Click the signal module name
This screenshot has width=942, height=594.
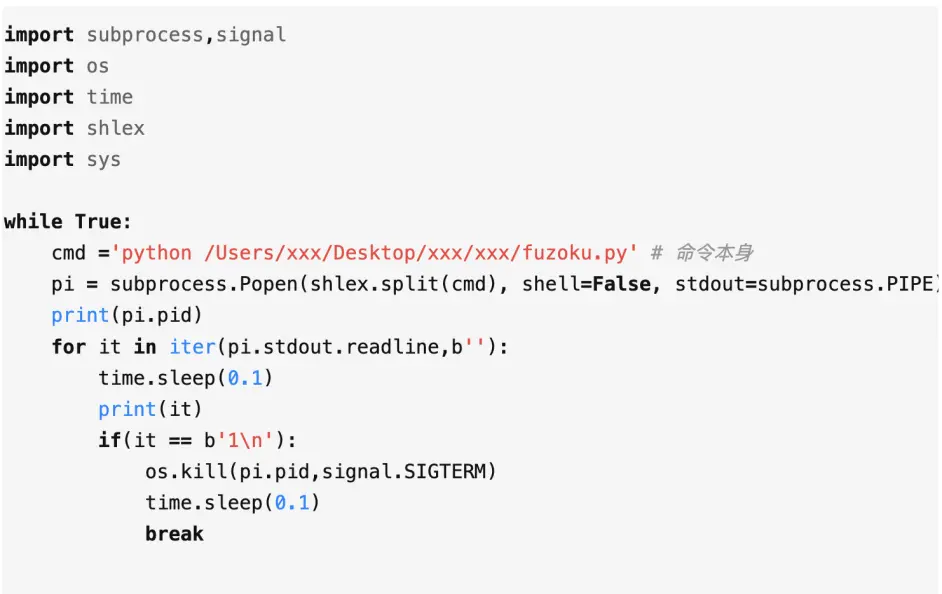coord(251,35)
